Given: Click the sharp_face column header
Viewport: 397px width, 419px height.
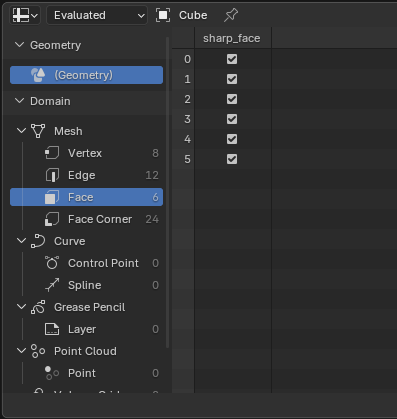Looking at the screenshot, I should point(233,38).
